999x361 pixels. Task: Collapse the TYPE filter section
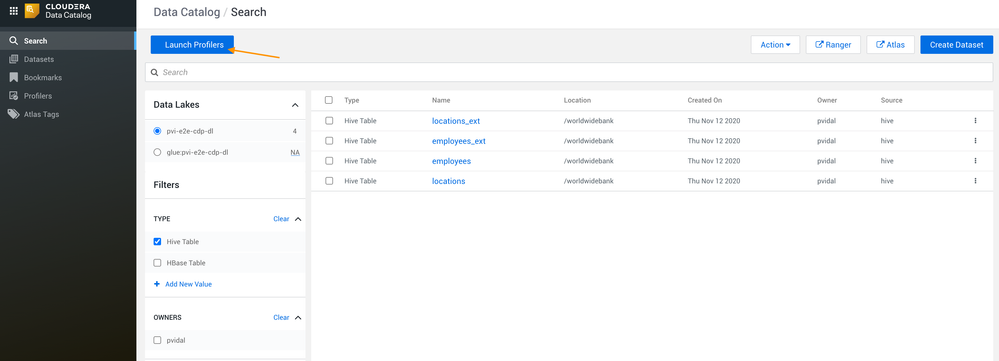point(298,219)
